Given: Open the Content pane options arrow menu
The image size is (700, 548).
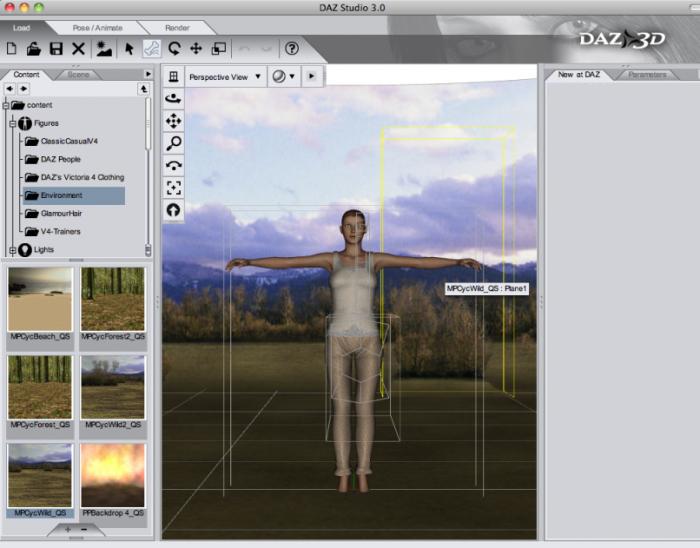Looking at the screenshot, I should (148, 74).
